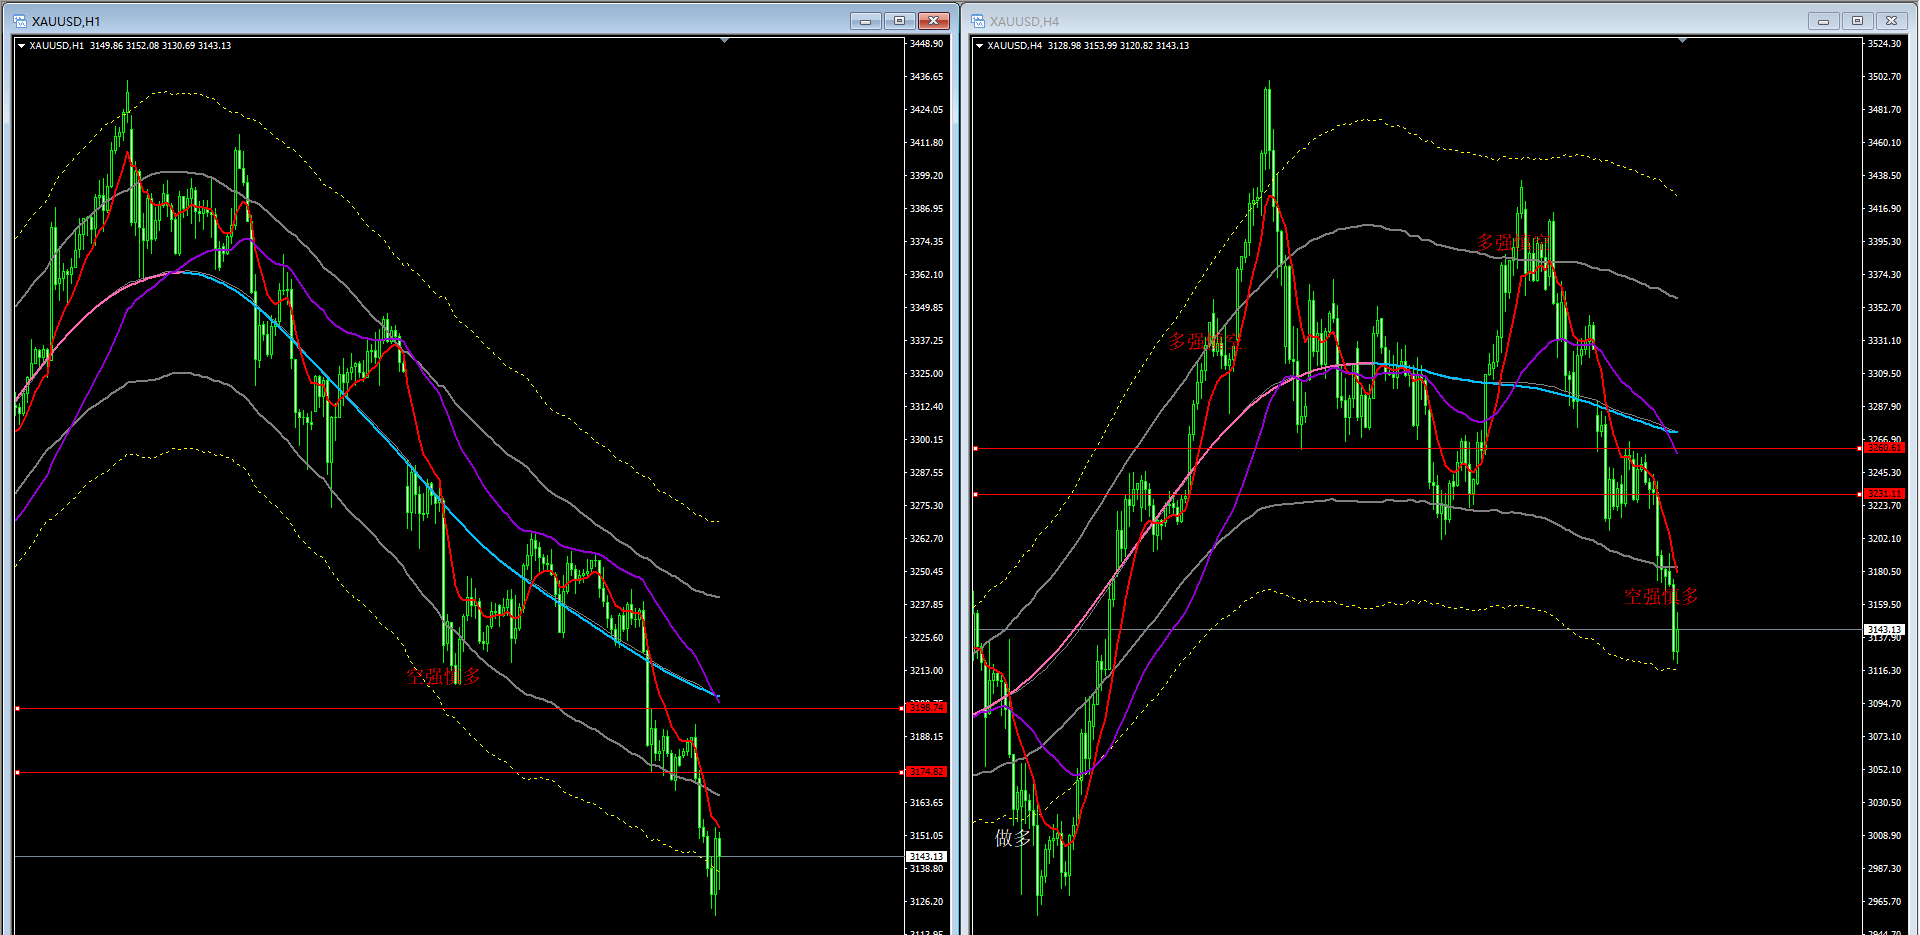
Task: Activate the XAUUSD,H1 window title text
Action: point(66,21)
